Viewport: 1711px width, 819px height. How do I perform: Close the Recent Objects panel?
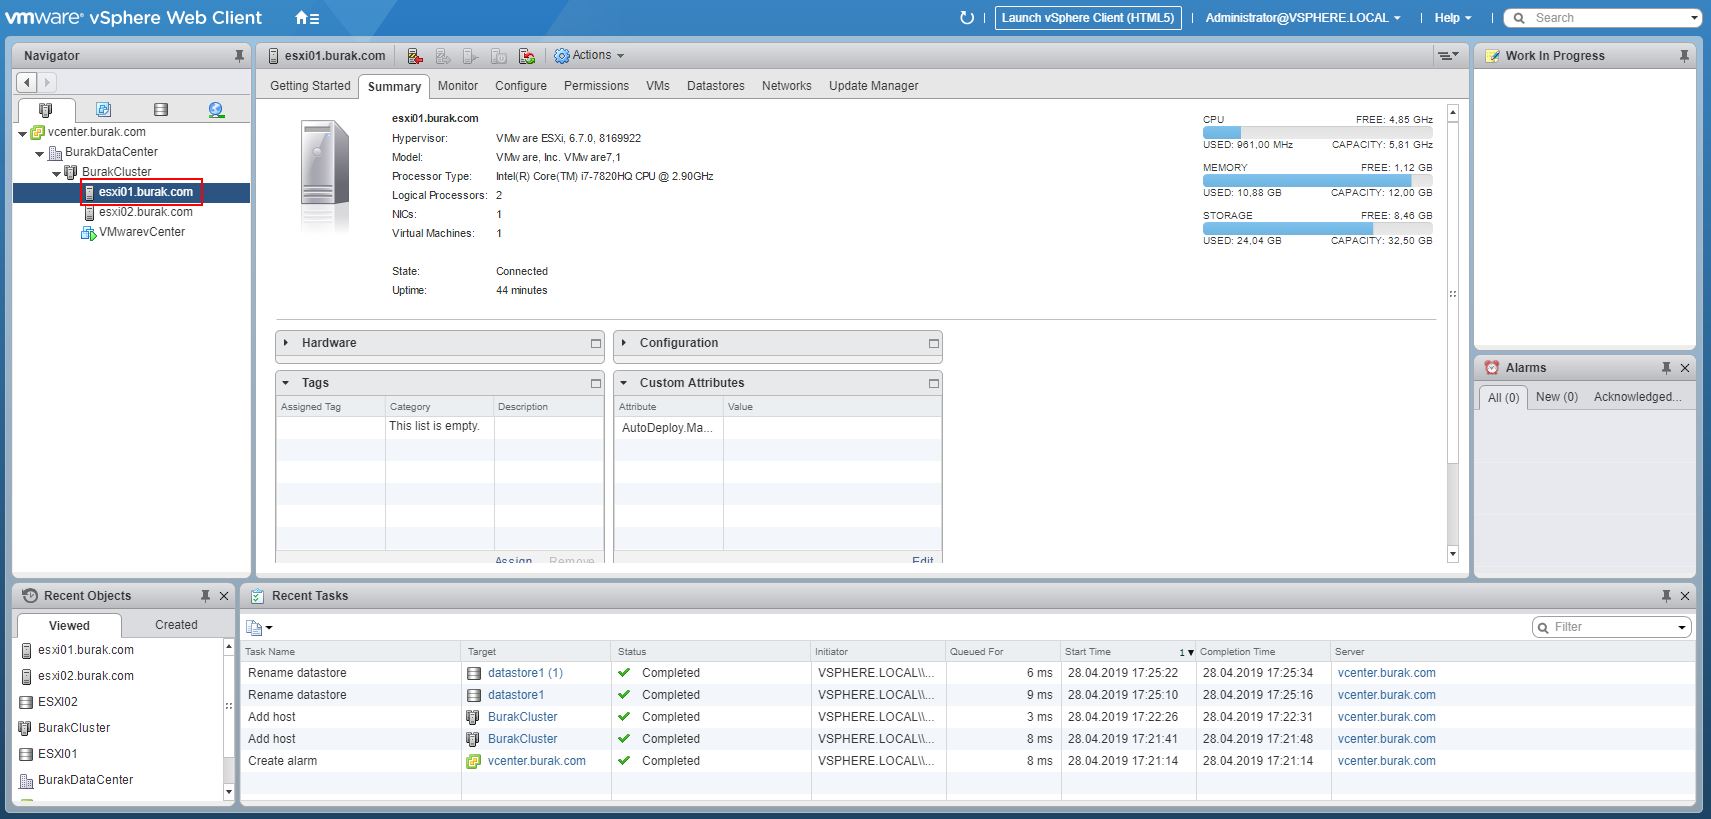224,596
